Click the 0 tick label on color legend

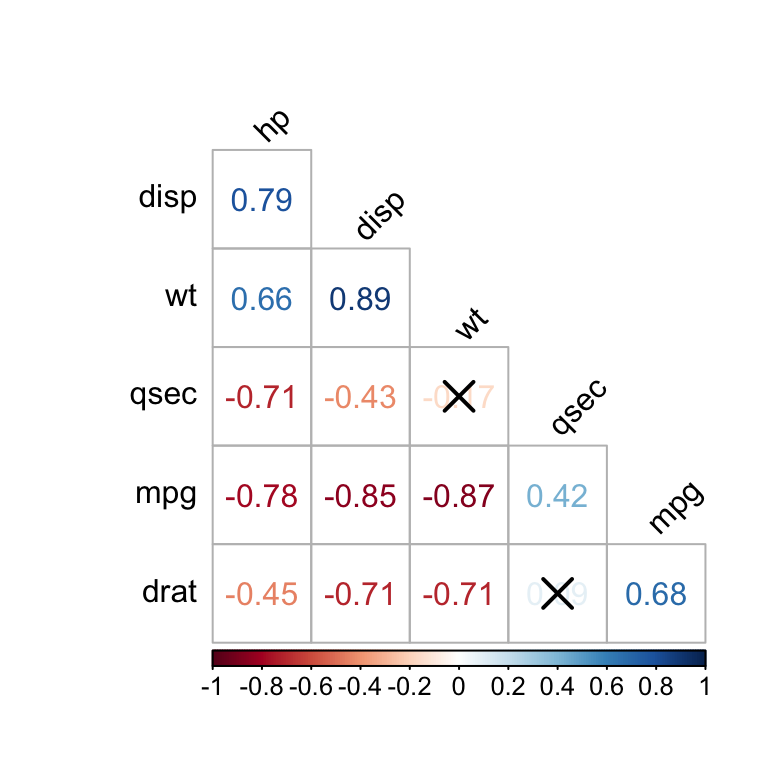tap(458, 686)
